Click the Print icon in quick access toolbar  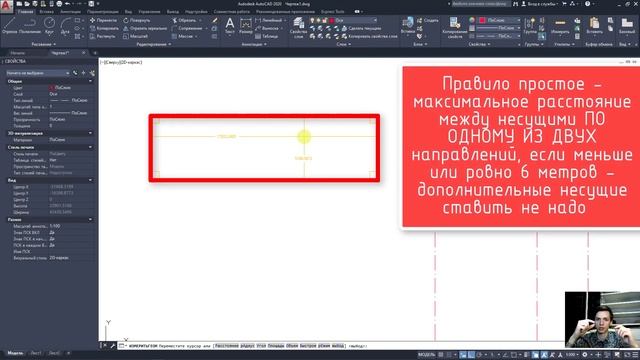(59, 4)
